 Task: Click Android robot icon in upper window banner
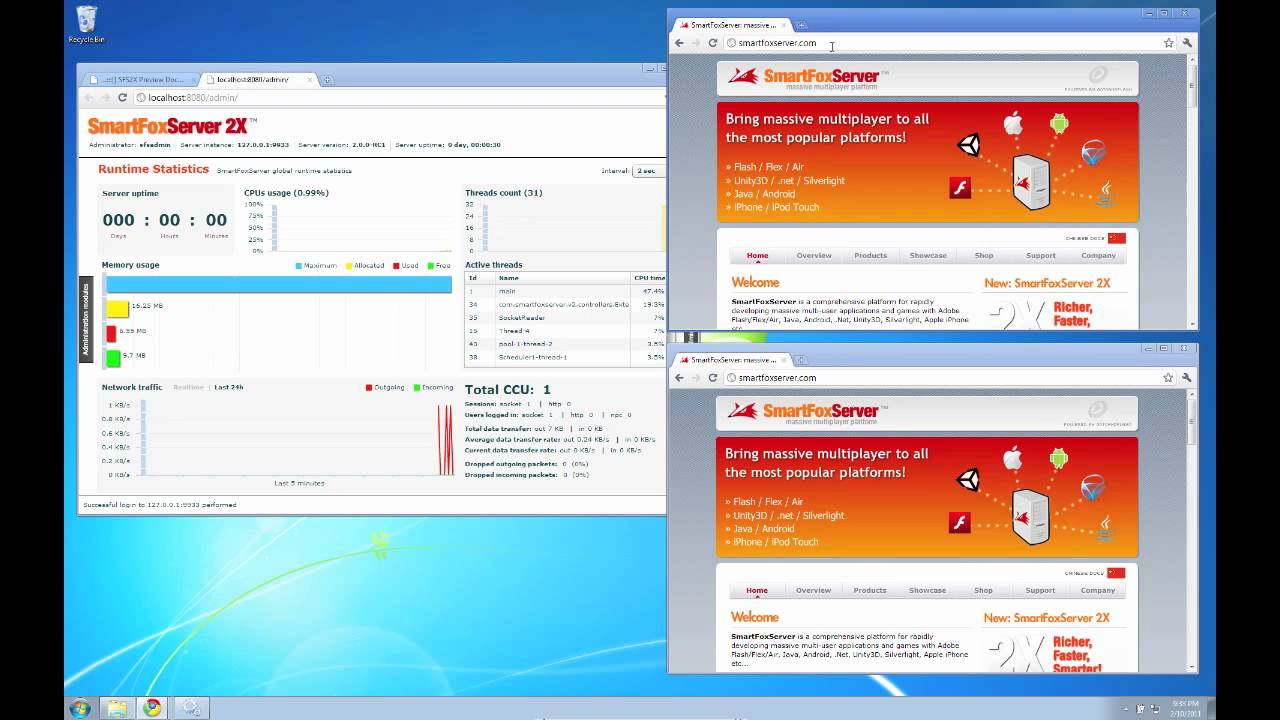click(x=1059, y=124)
